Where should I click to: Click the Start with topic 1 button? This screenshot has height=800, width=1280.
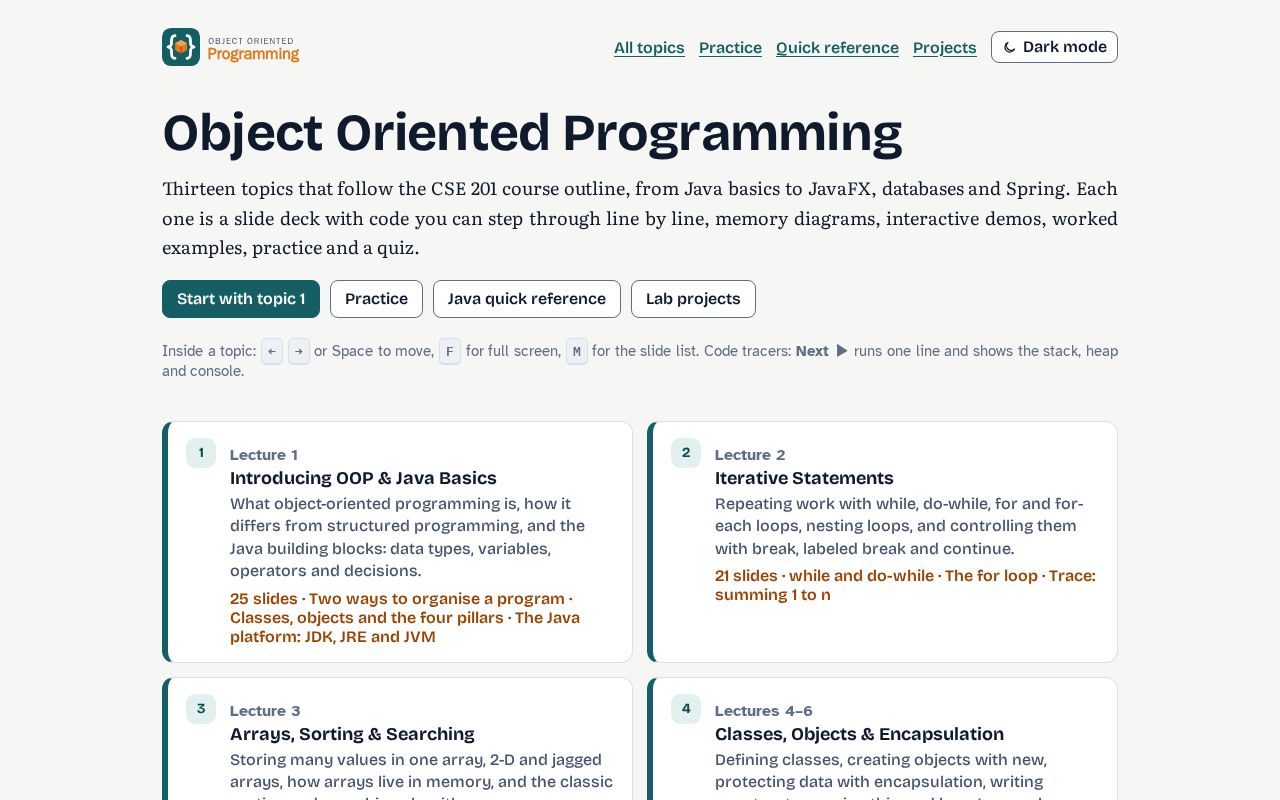point(241,299)
